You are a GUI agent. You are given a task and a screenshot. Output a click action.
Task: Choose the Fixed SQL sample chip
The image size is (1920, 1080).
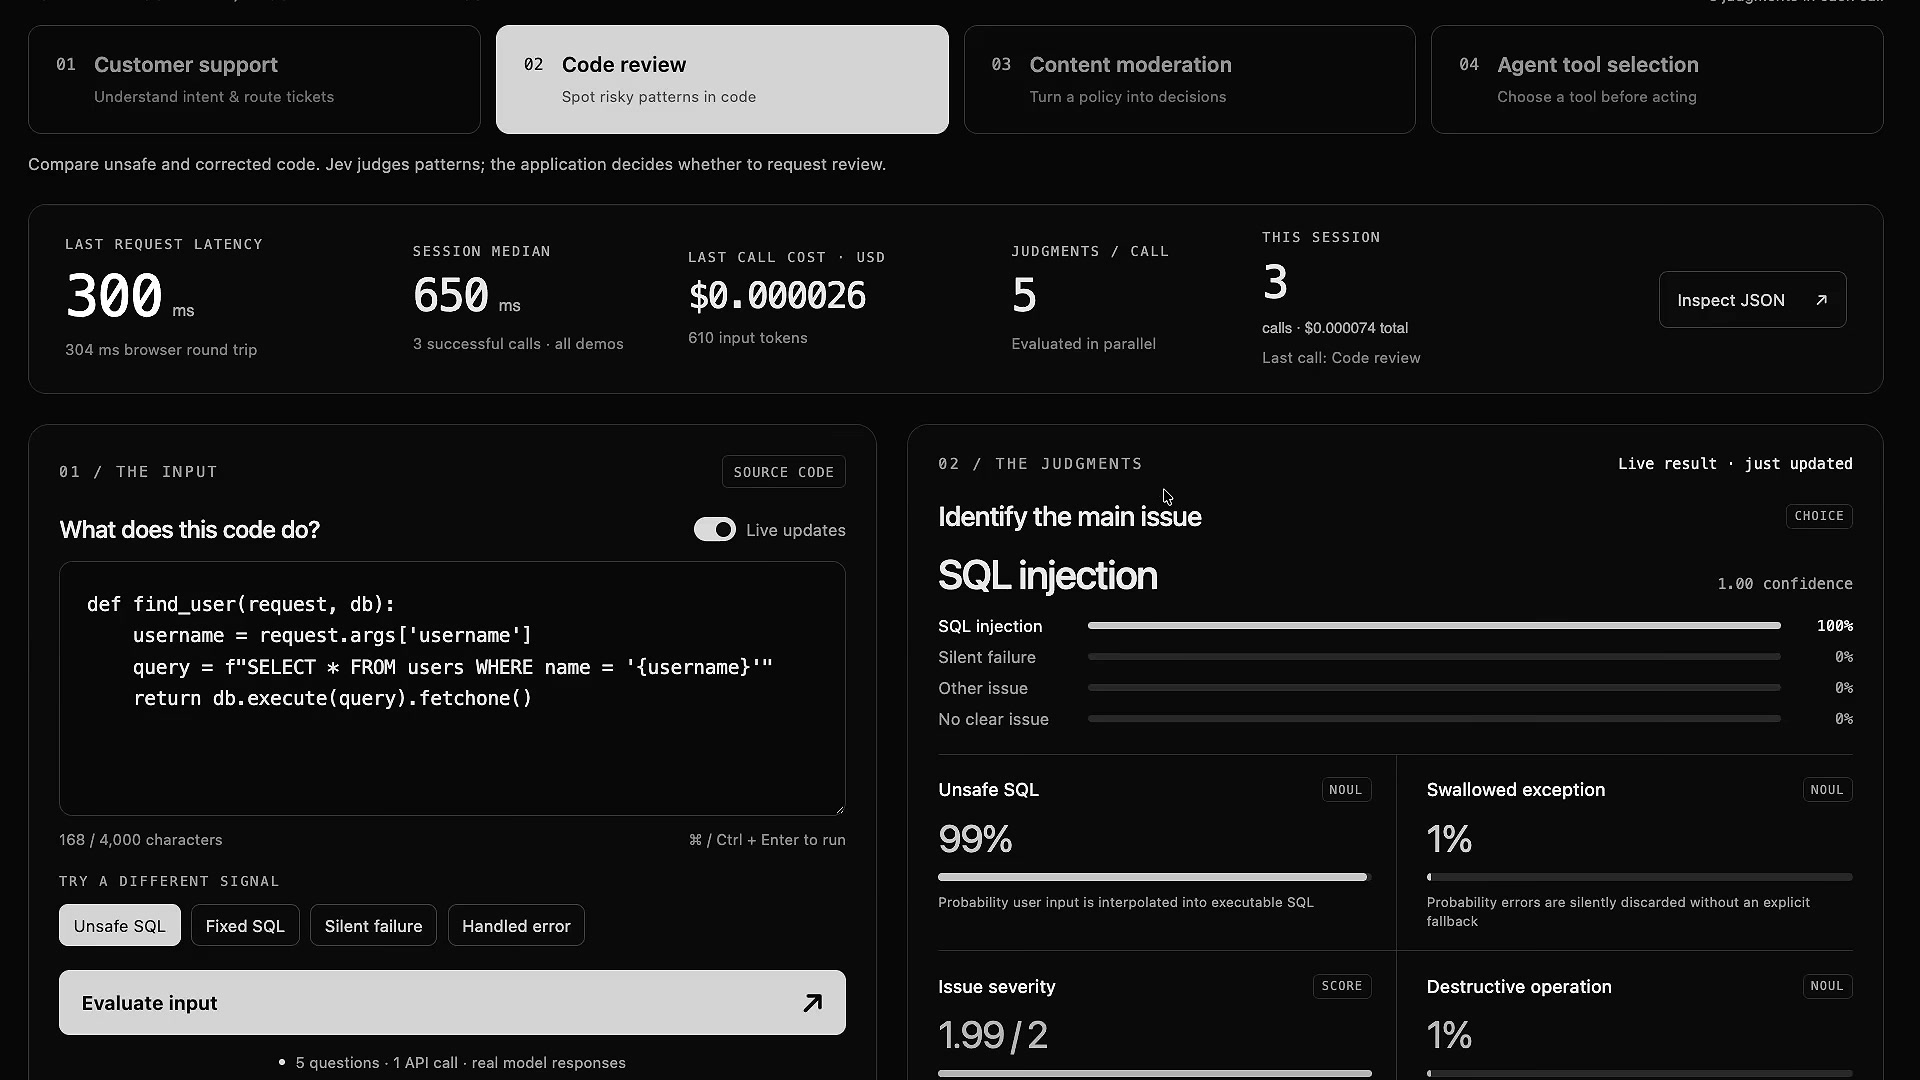tap(245, 926)
